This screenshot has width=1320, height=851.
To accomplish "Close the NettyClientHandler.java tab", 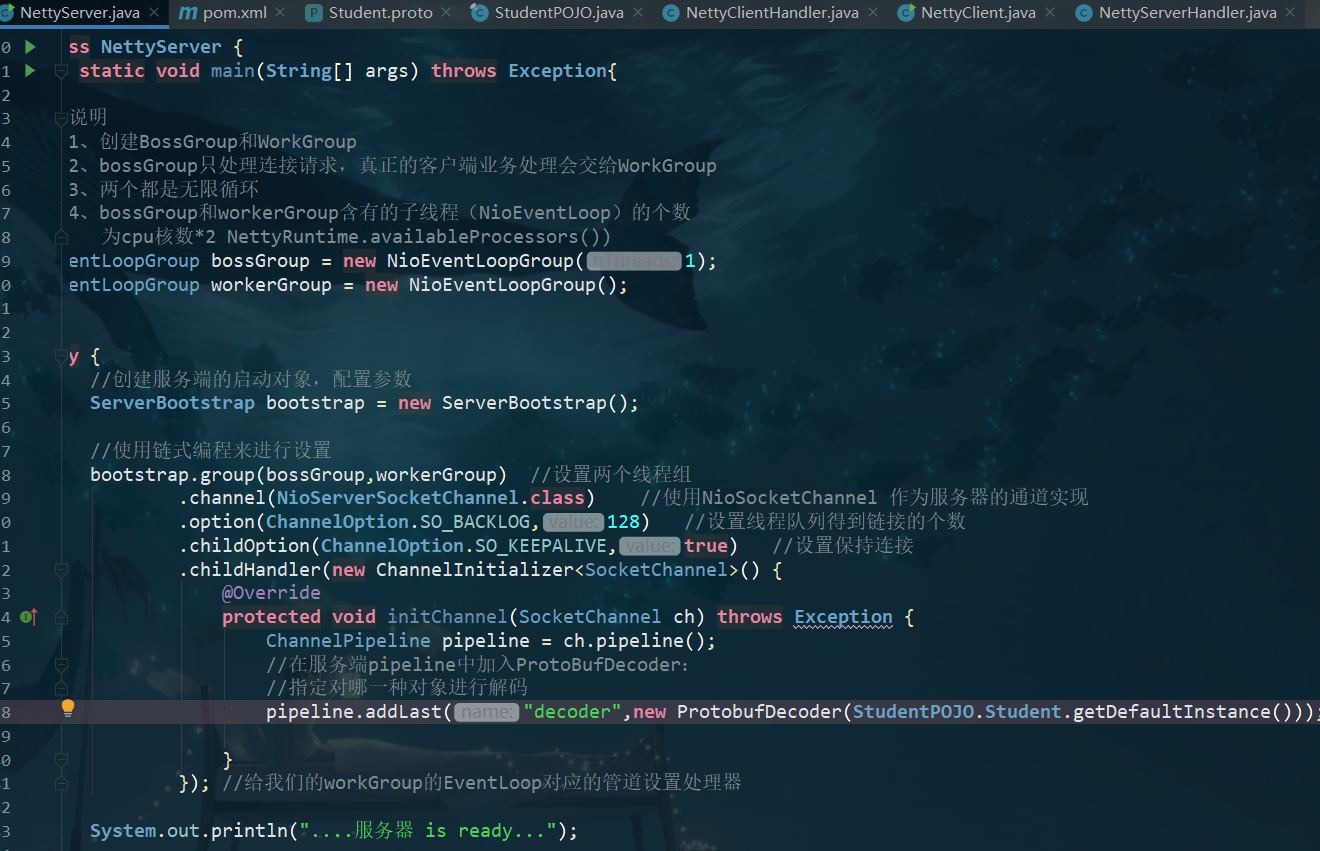I will tap(874, 13).
